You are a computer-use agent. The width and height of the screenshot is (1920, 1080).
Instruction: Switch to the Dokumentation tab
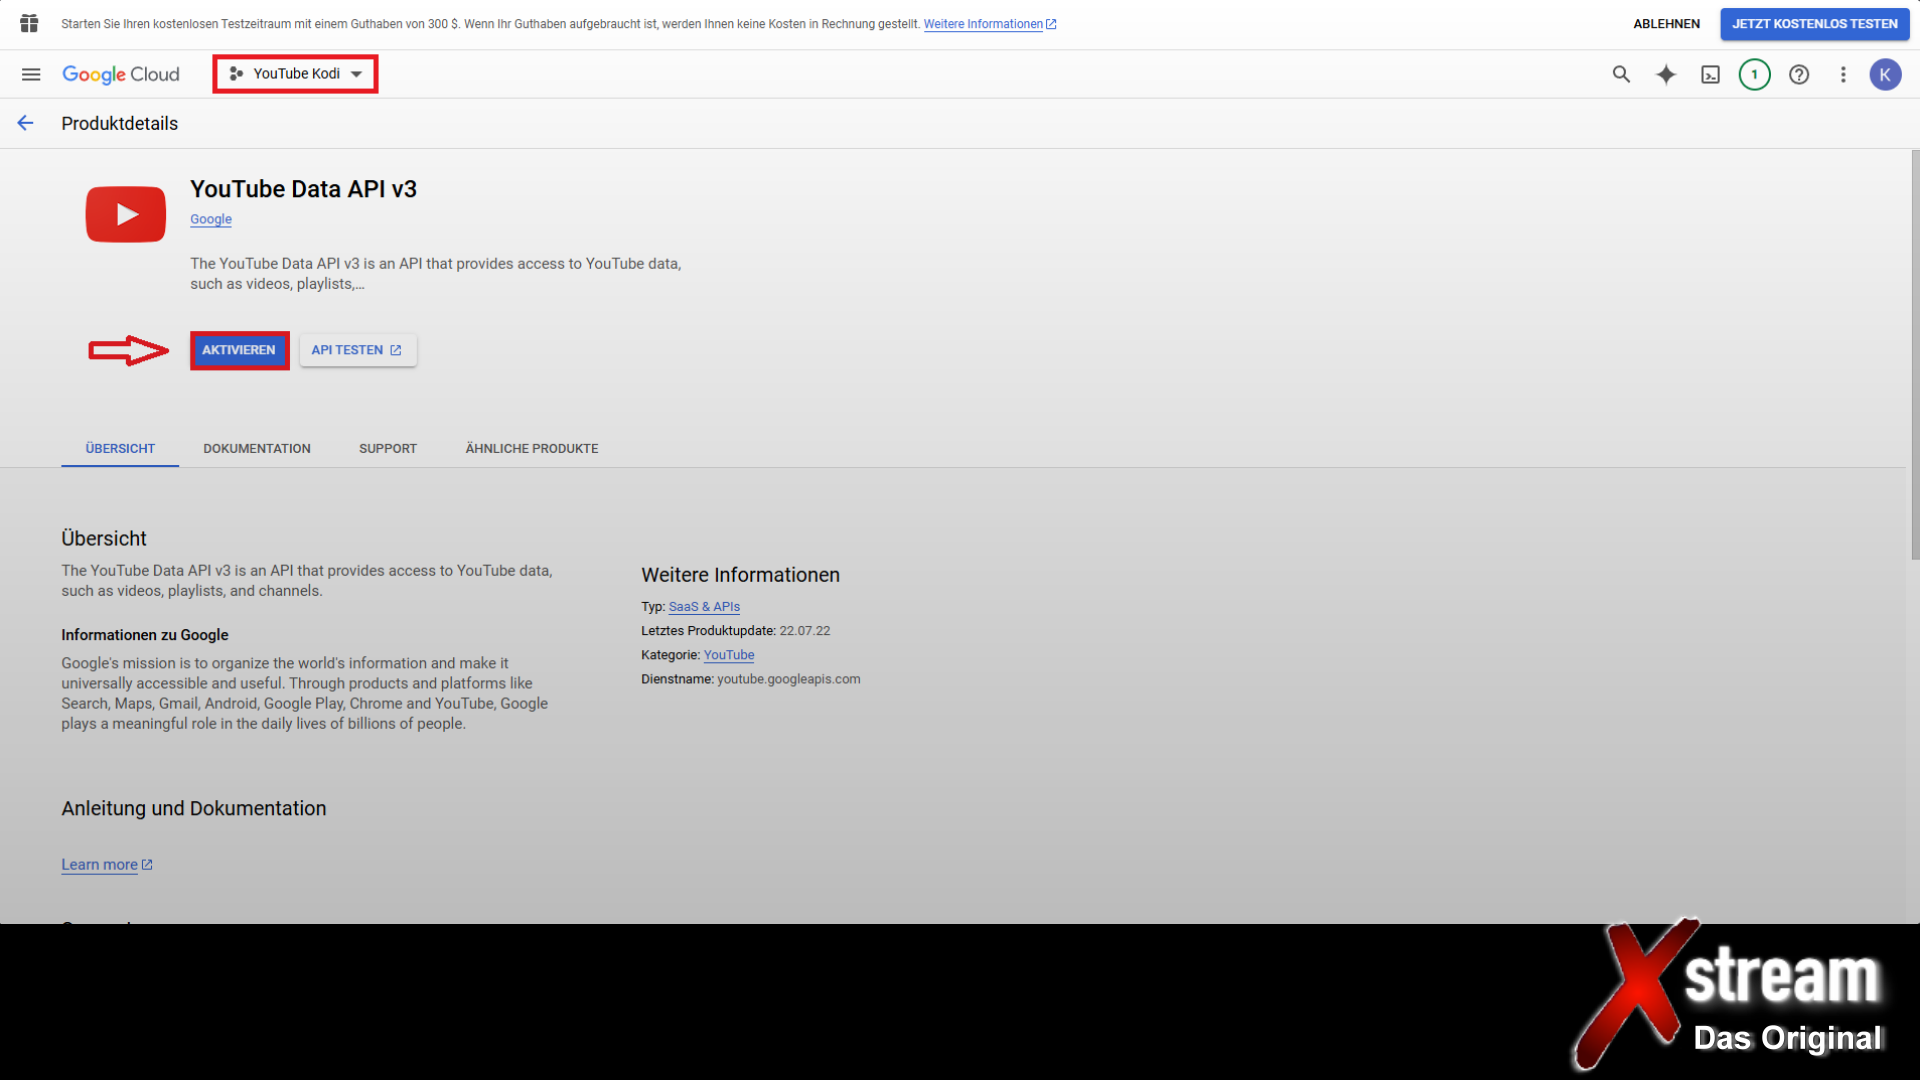point(257,448)
